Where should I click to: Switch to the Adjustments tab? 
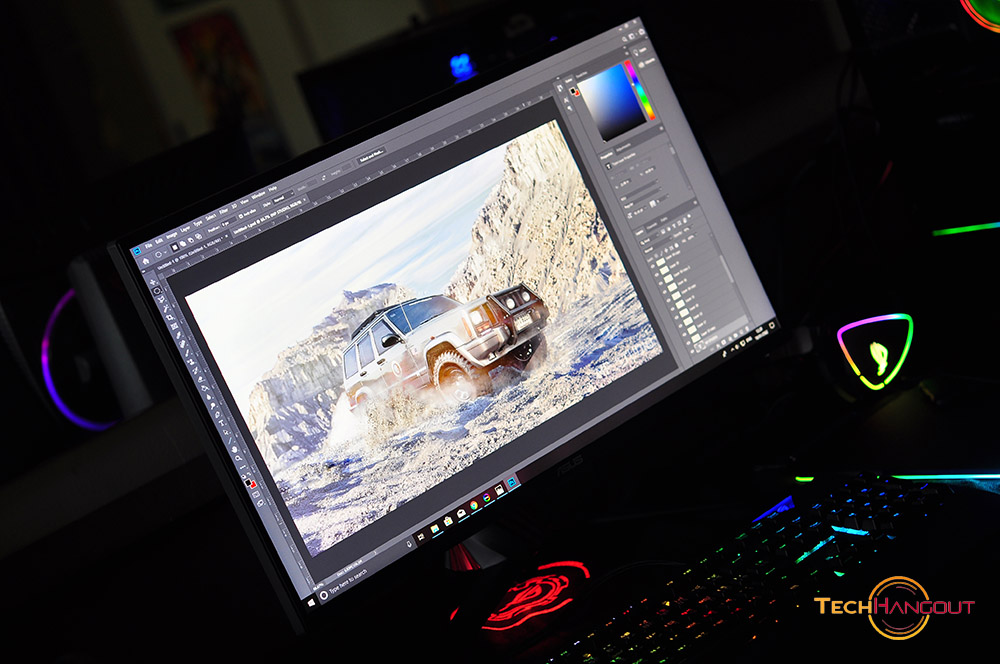(x=623, y=147)
